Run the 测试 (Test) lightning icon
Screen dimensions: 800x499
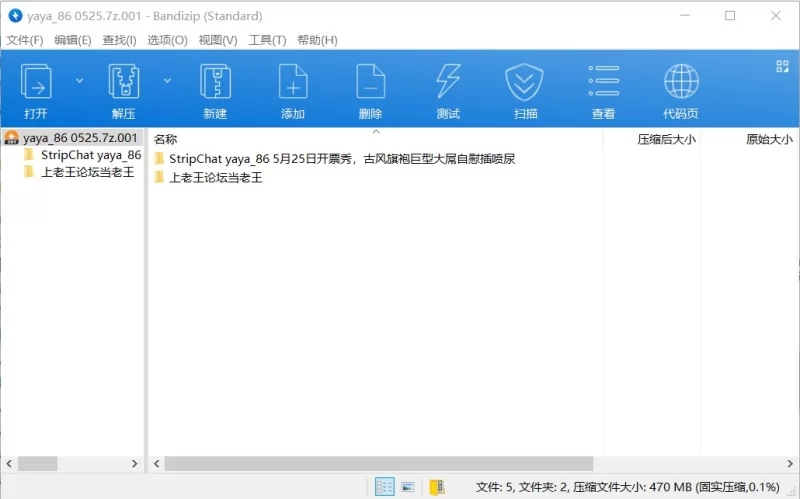[x=448, y=82]
